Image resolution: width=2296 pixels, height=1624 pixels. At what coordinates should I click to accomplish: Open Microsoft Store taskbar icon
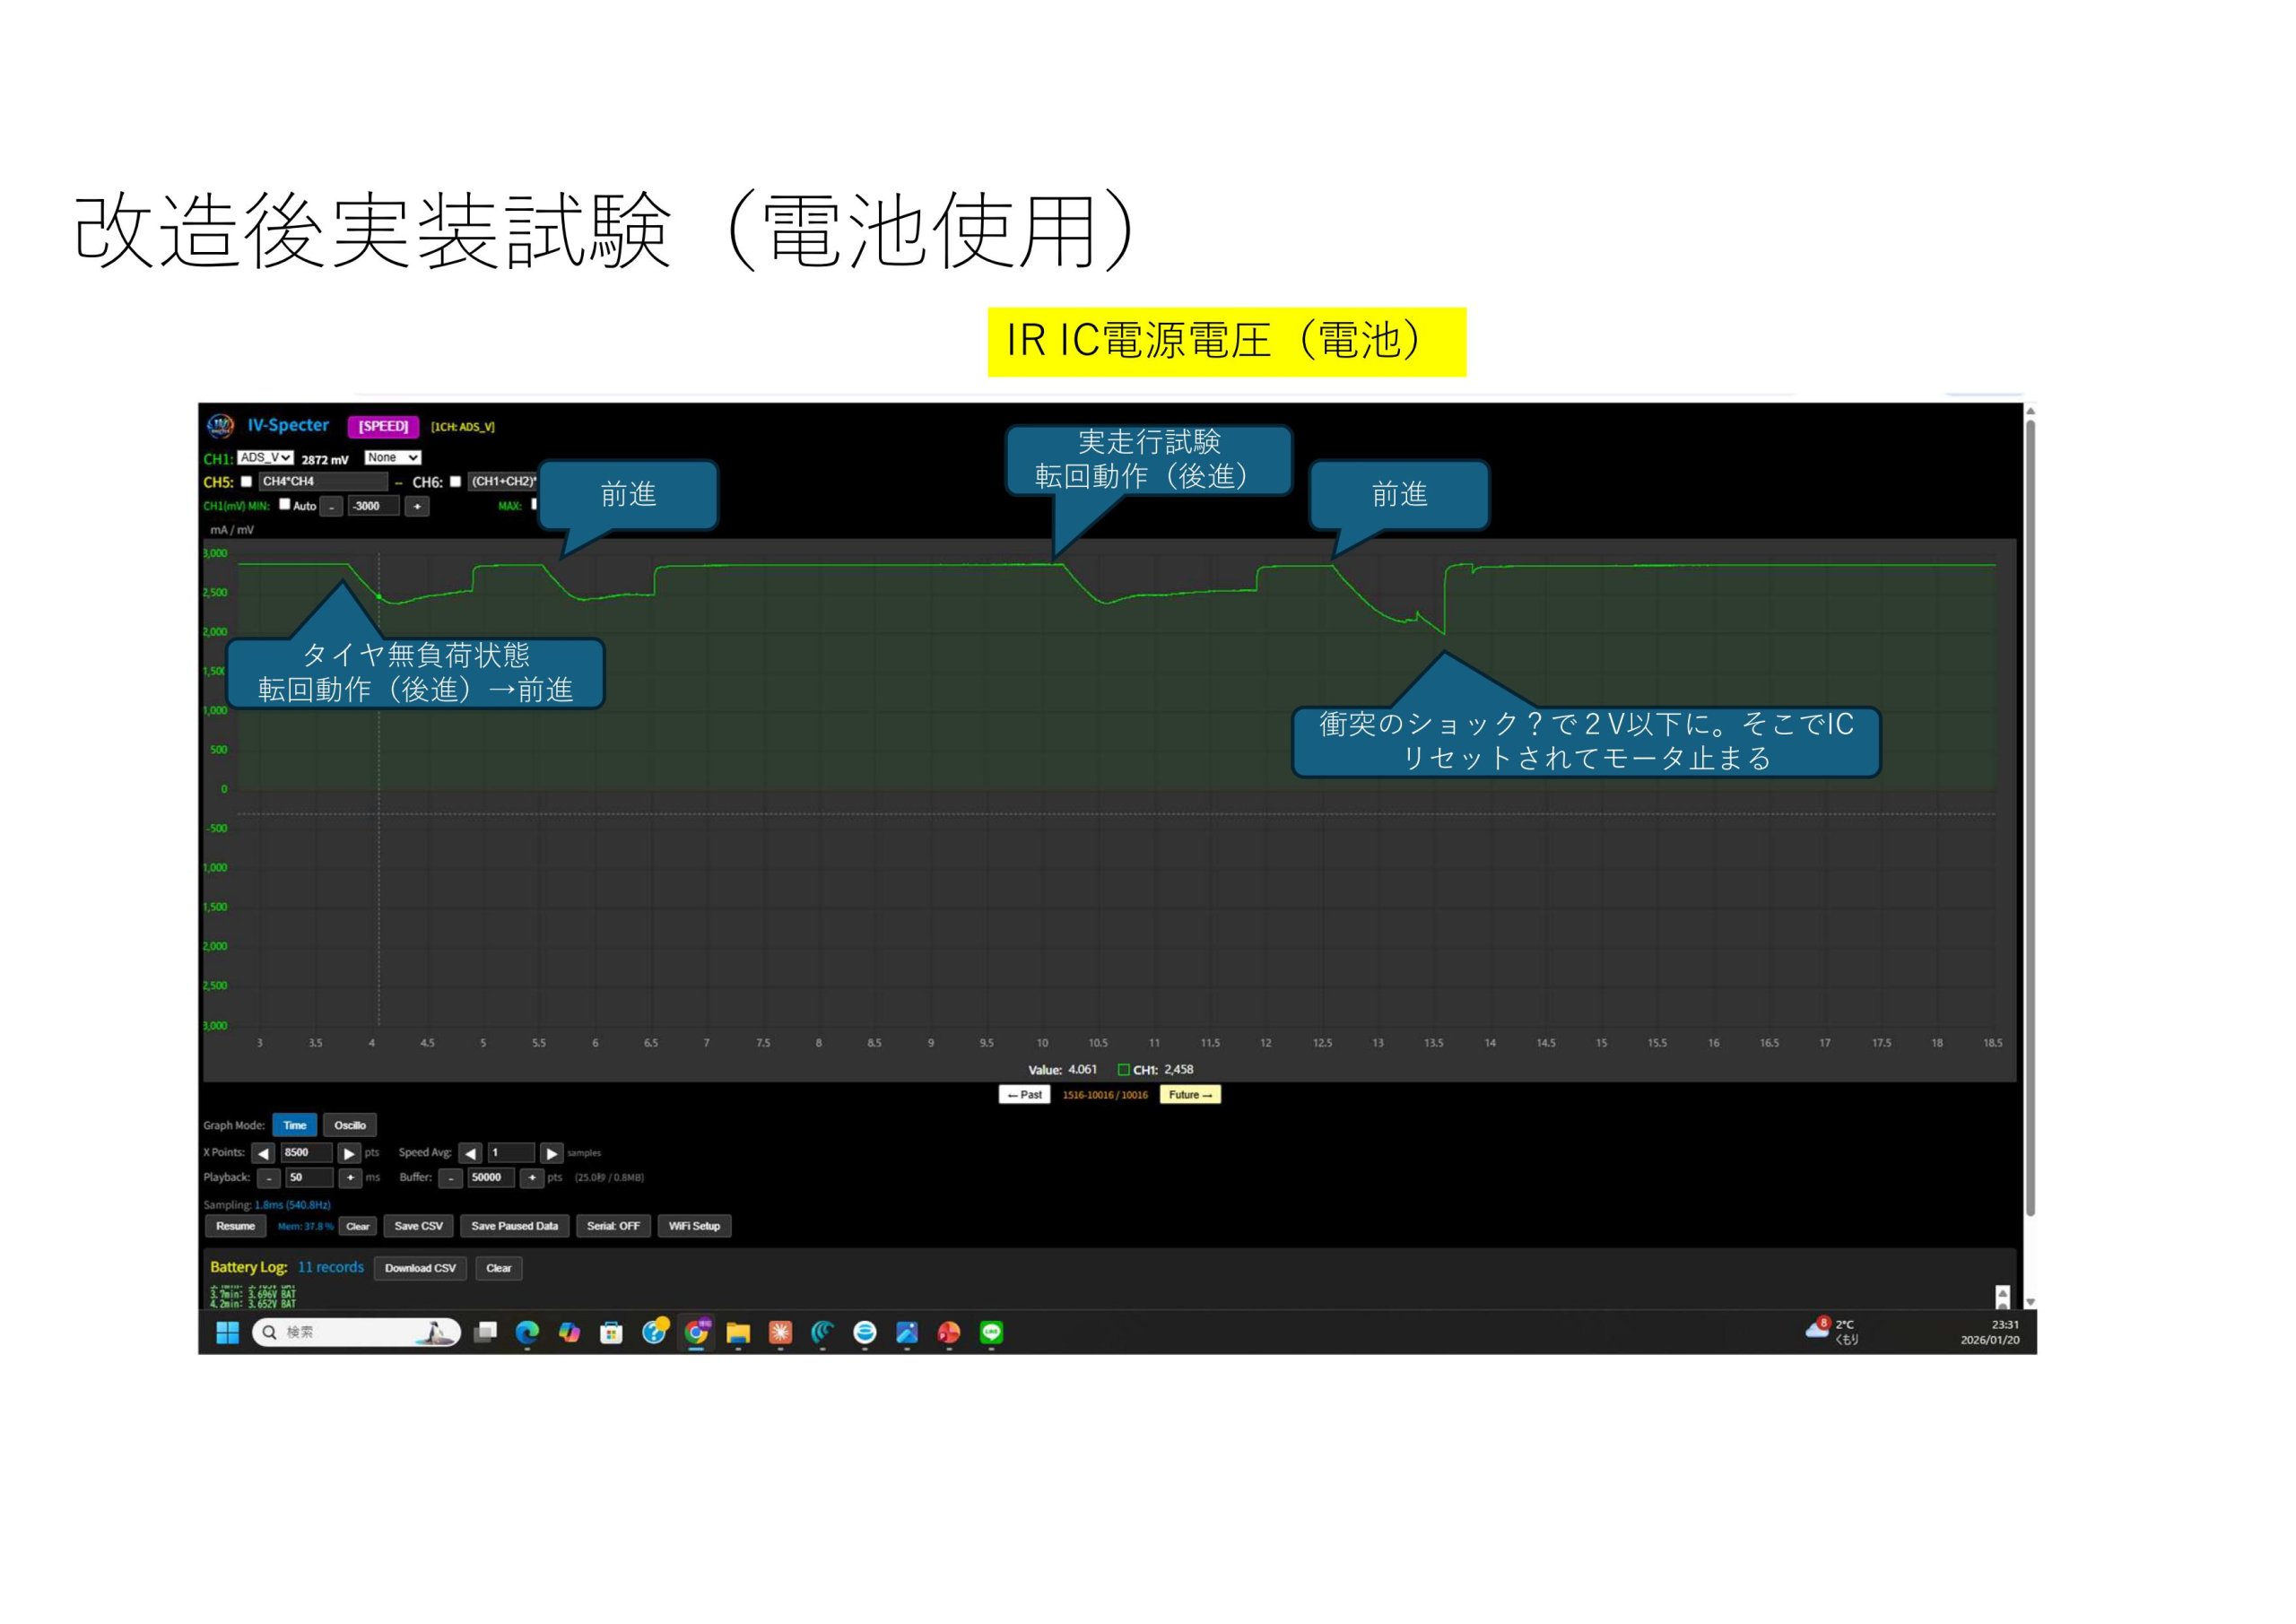(611, 1332)
